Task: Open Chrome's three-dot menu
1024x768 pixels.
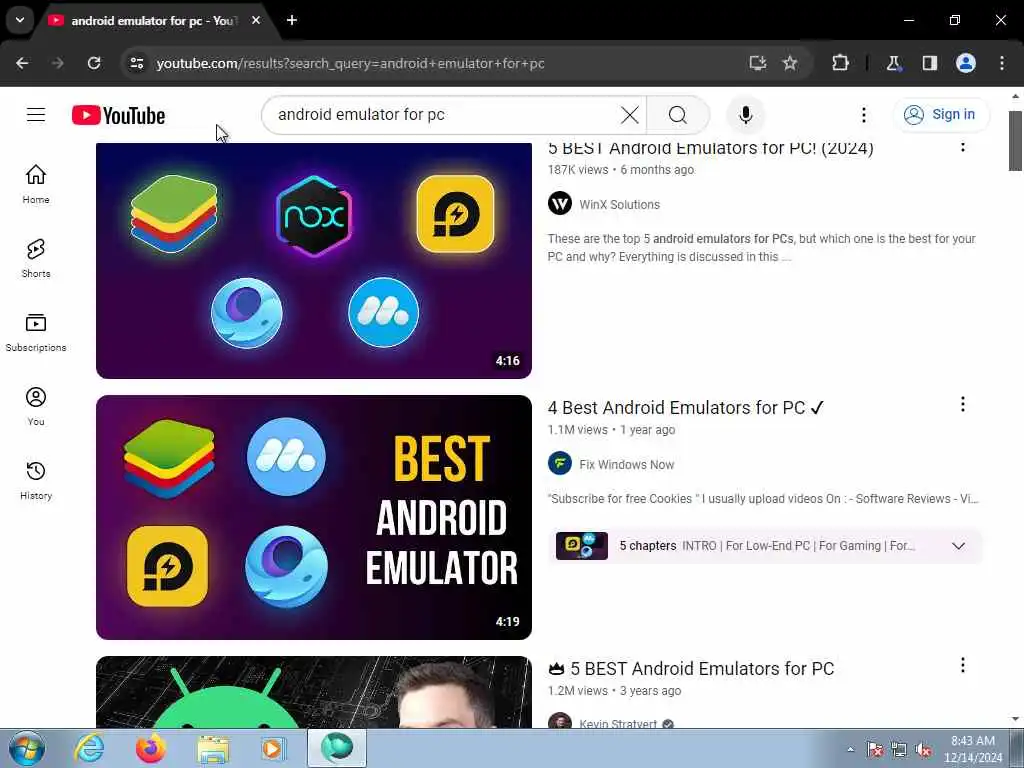Action: 1002,63
